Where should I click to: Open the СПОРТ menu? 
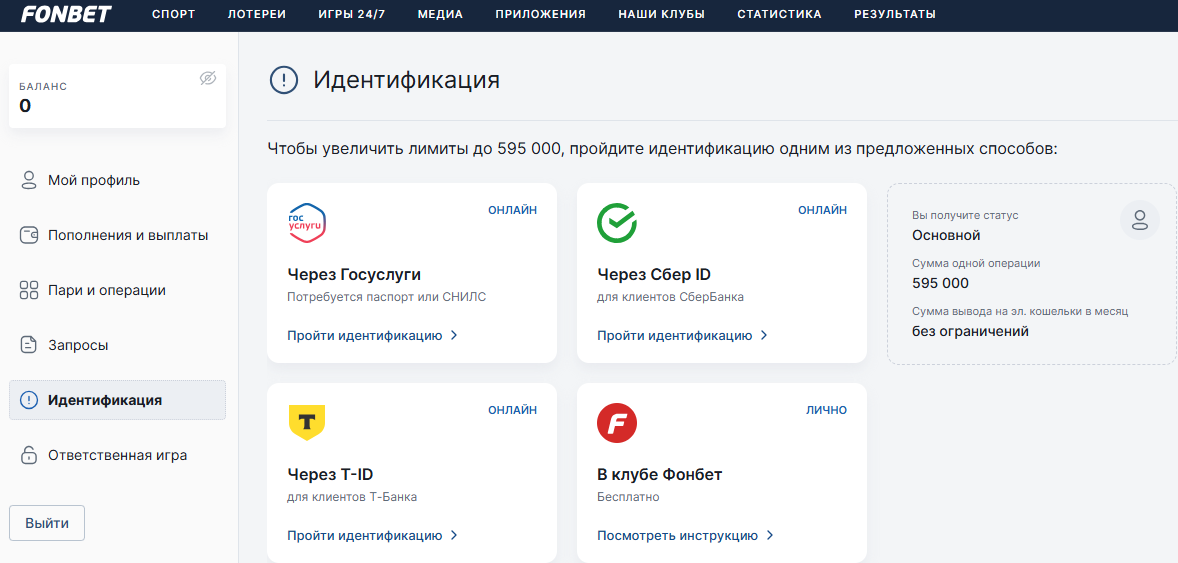[x=174, y=14]
